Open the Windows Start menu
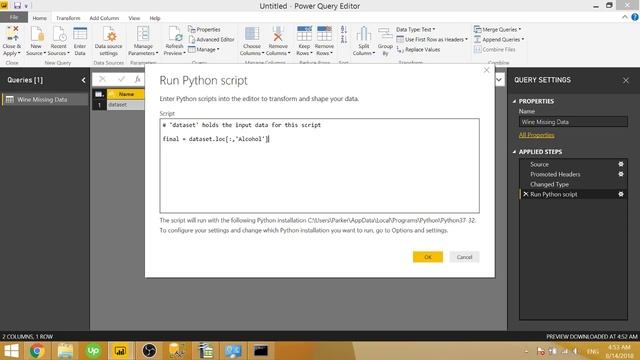 11,351
